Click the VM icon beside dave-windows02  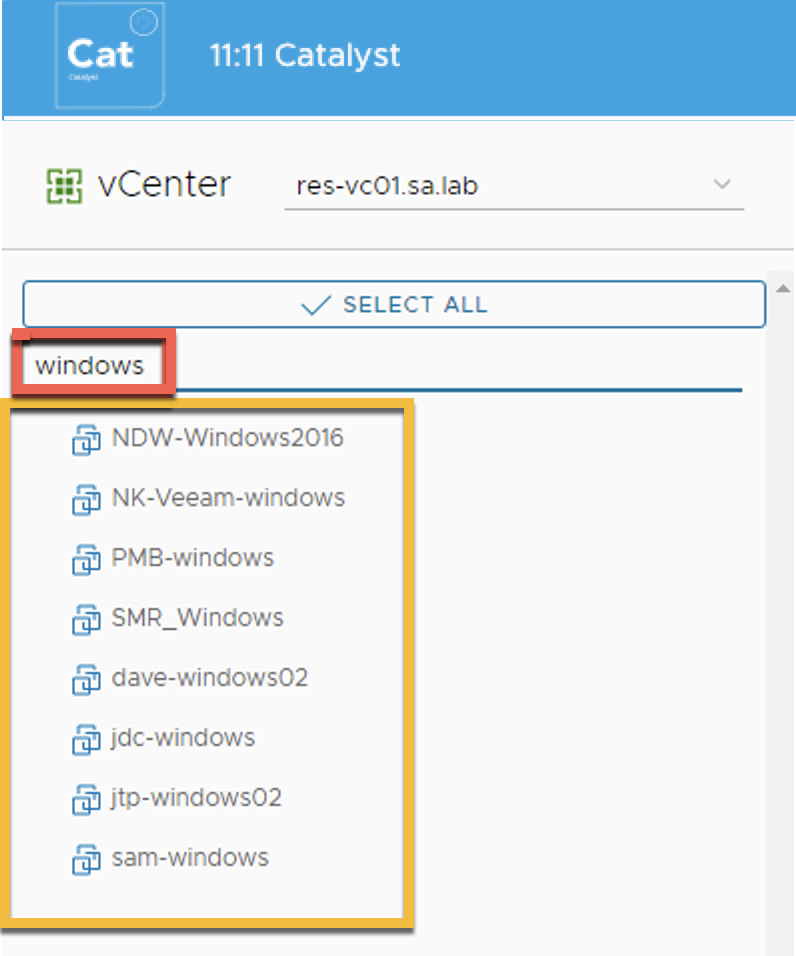(x=87, y=679)
